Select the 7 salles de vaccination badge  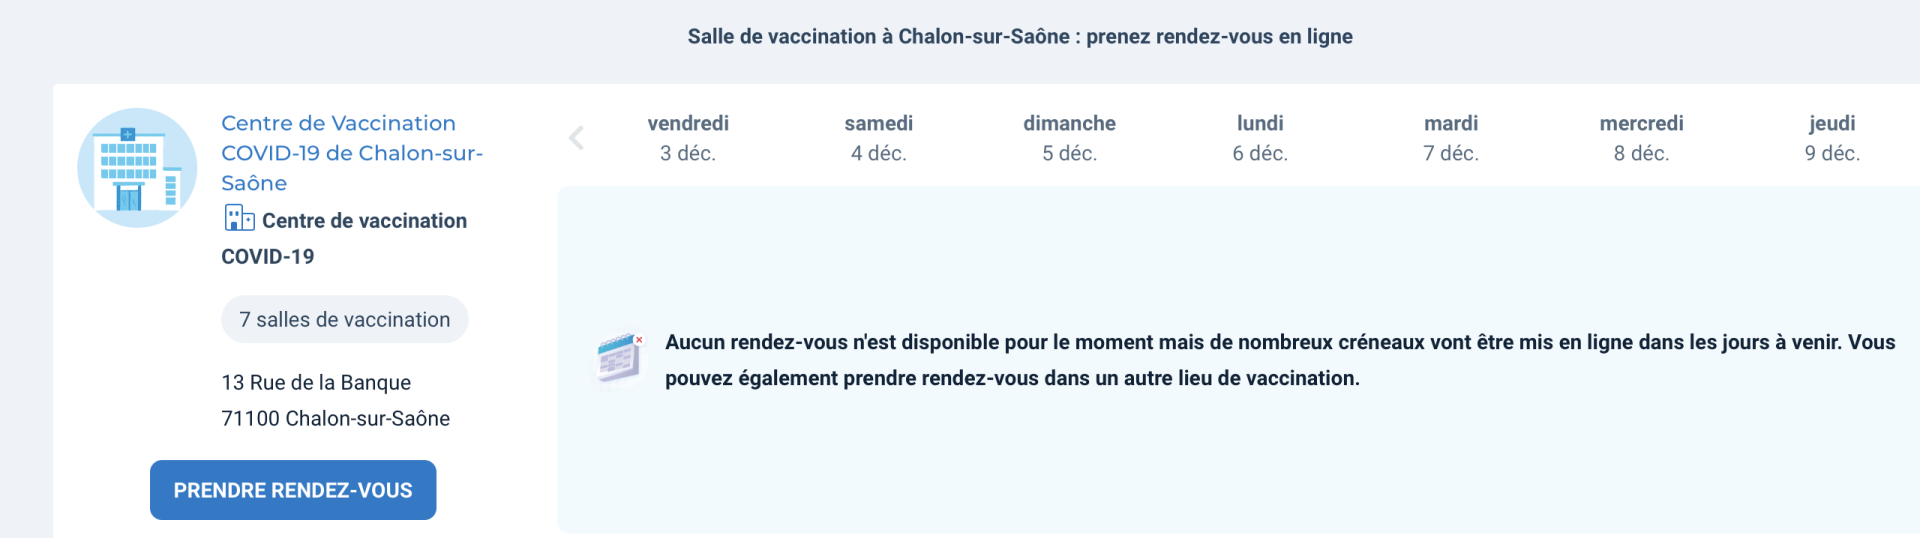(x=345, y=319)
